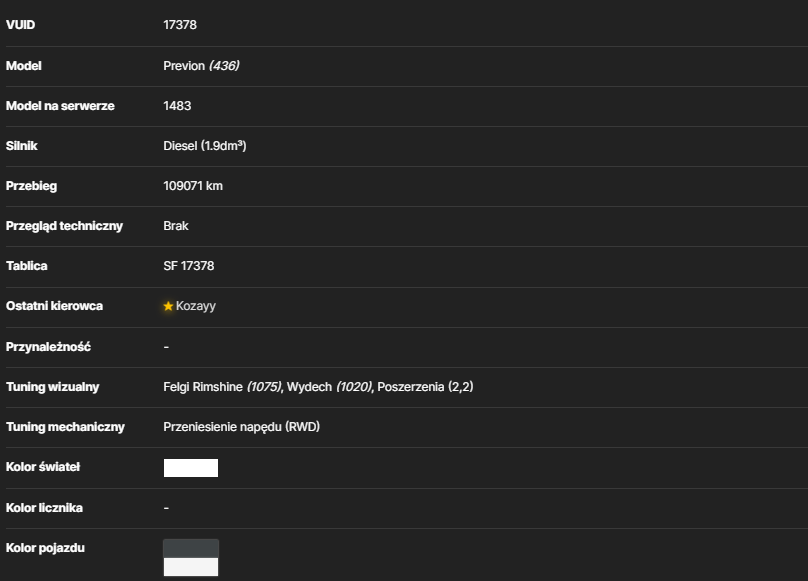Click the VUID value 17378

tap(180, 25)
